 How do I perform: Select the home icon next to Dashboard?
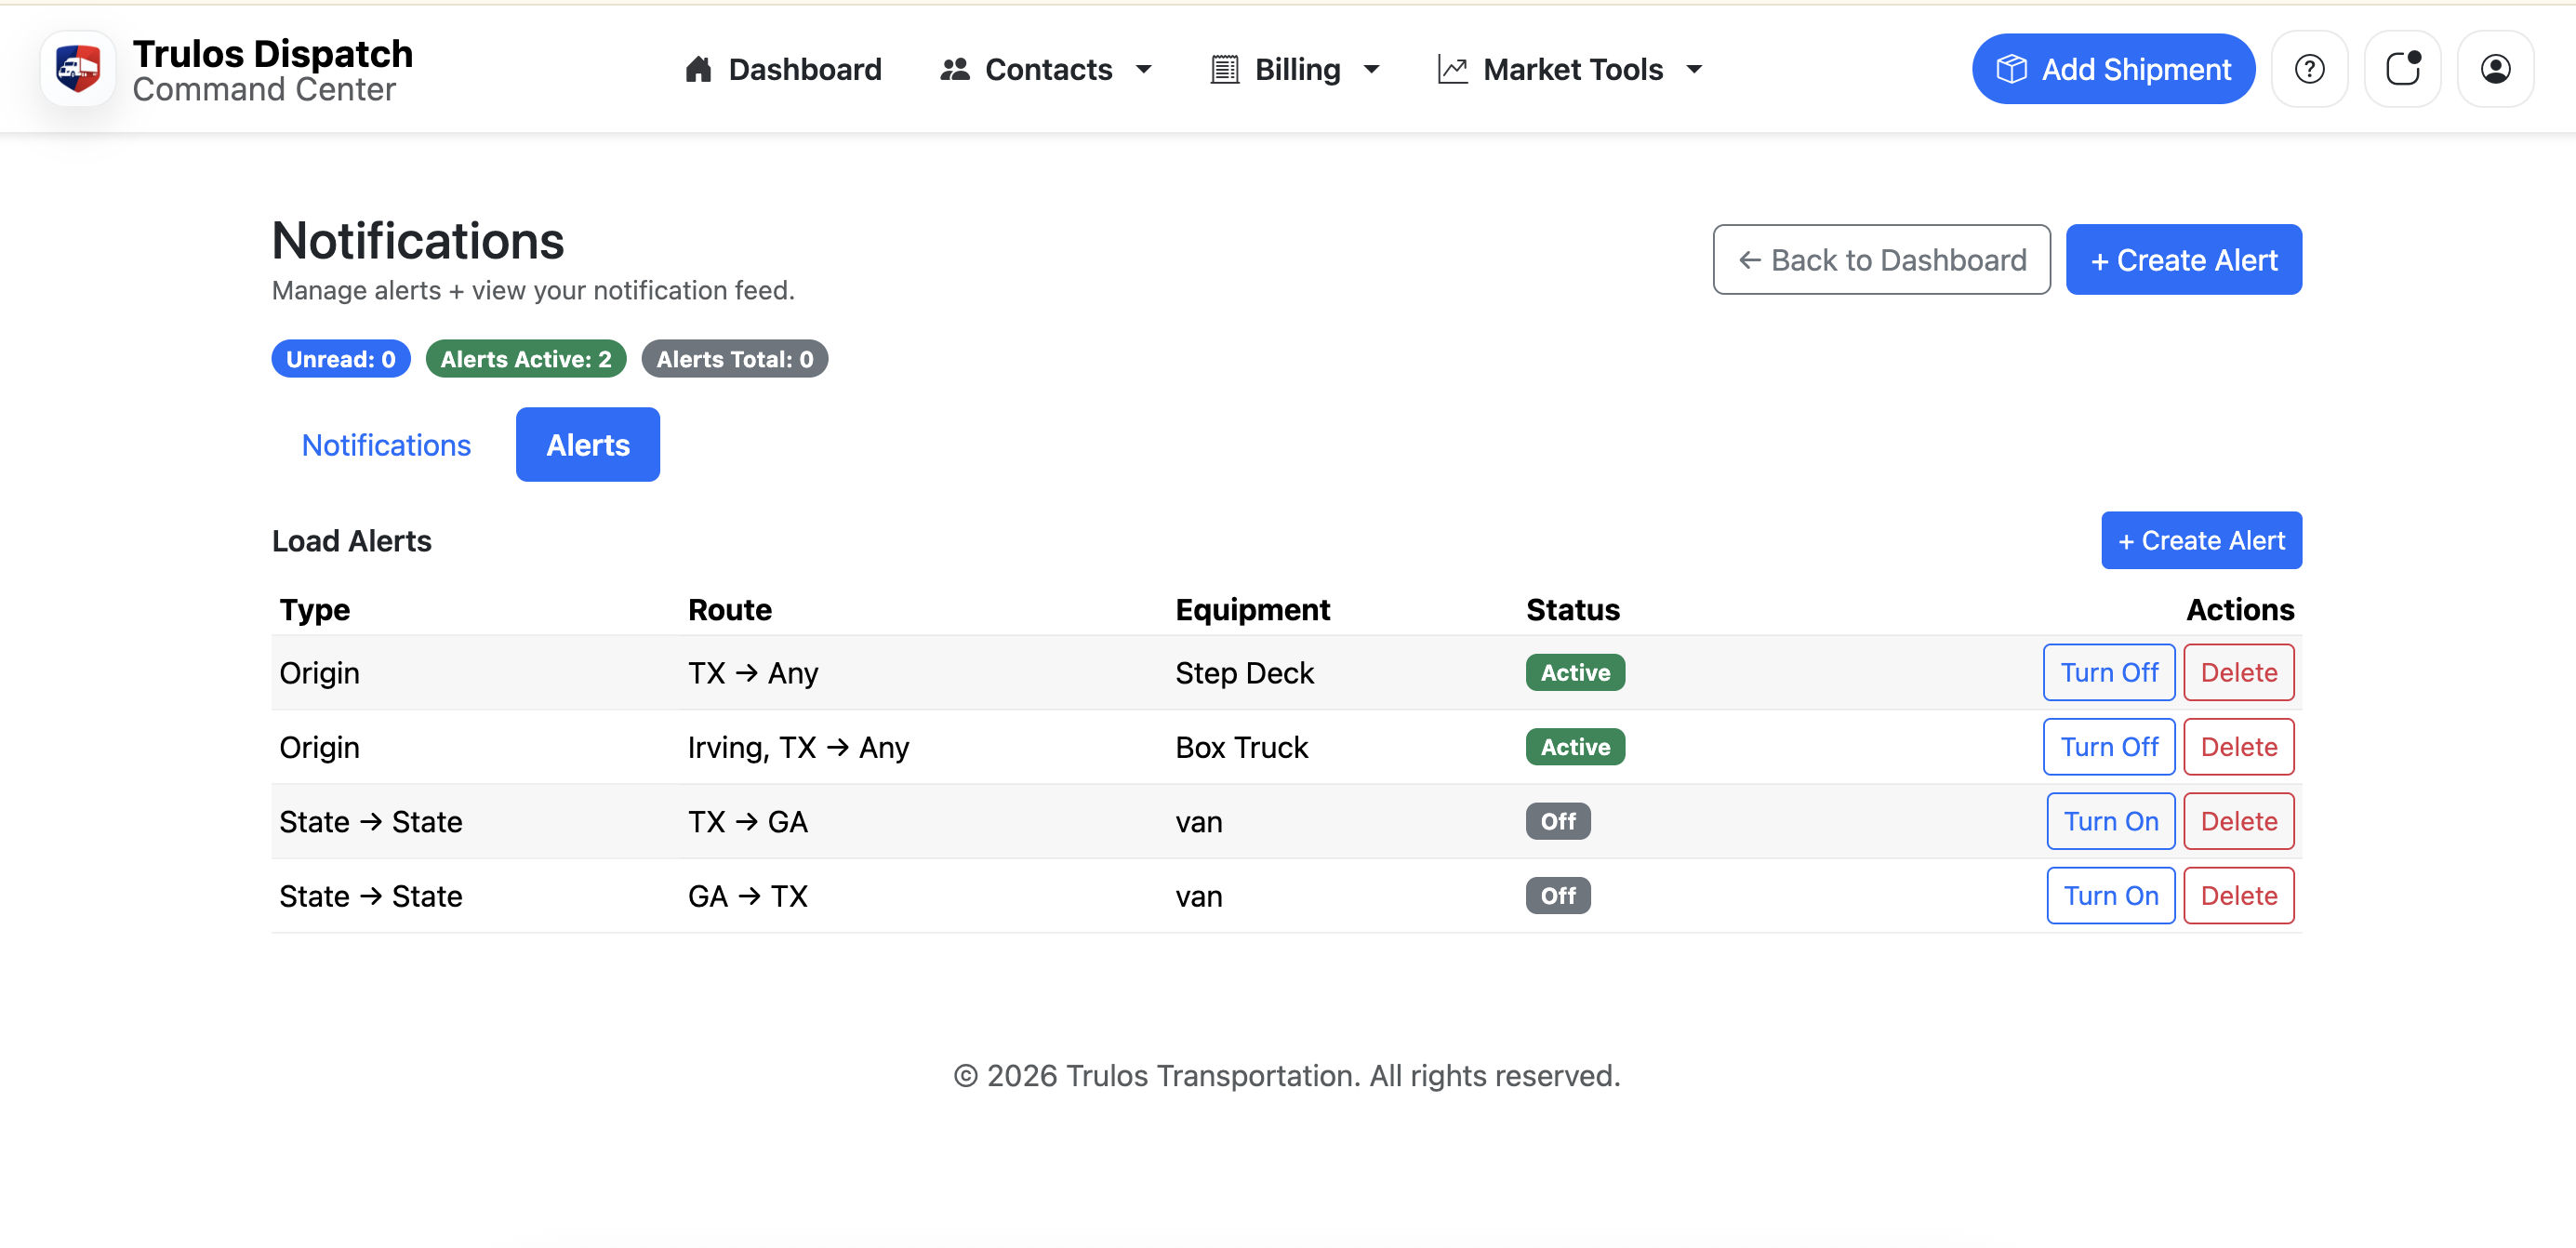pyautogui.click(x=698, y=68)
